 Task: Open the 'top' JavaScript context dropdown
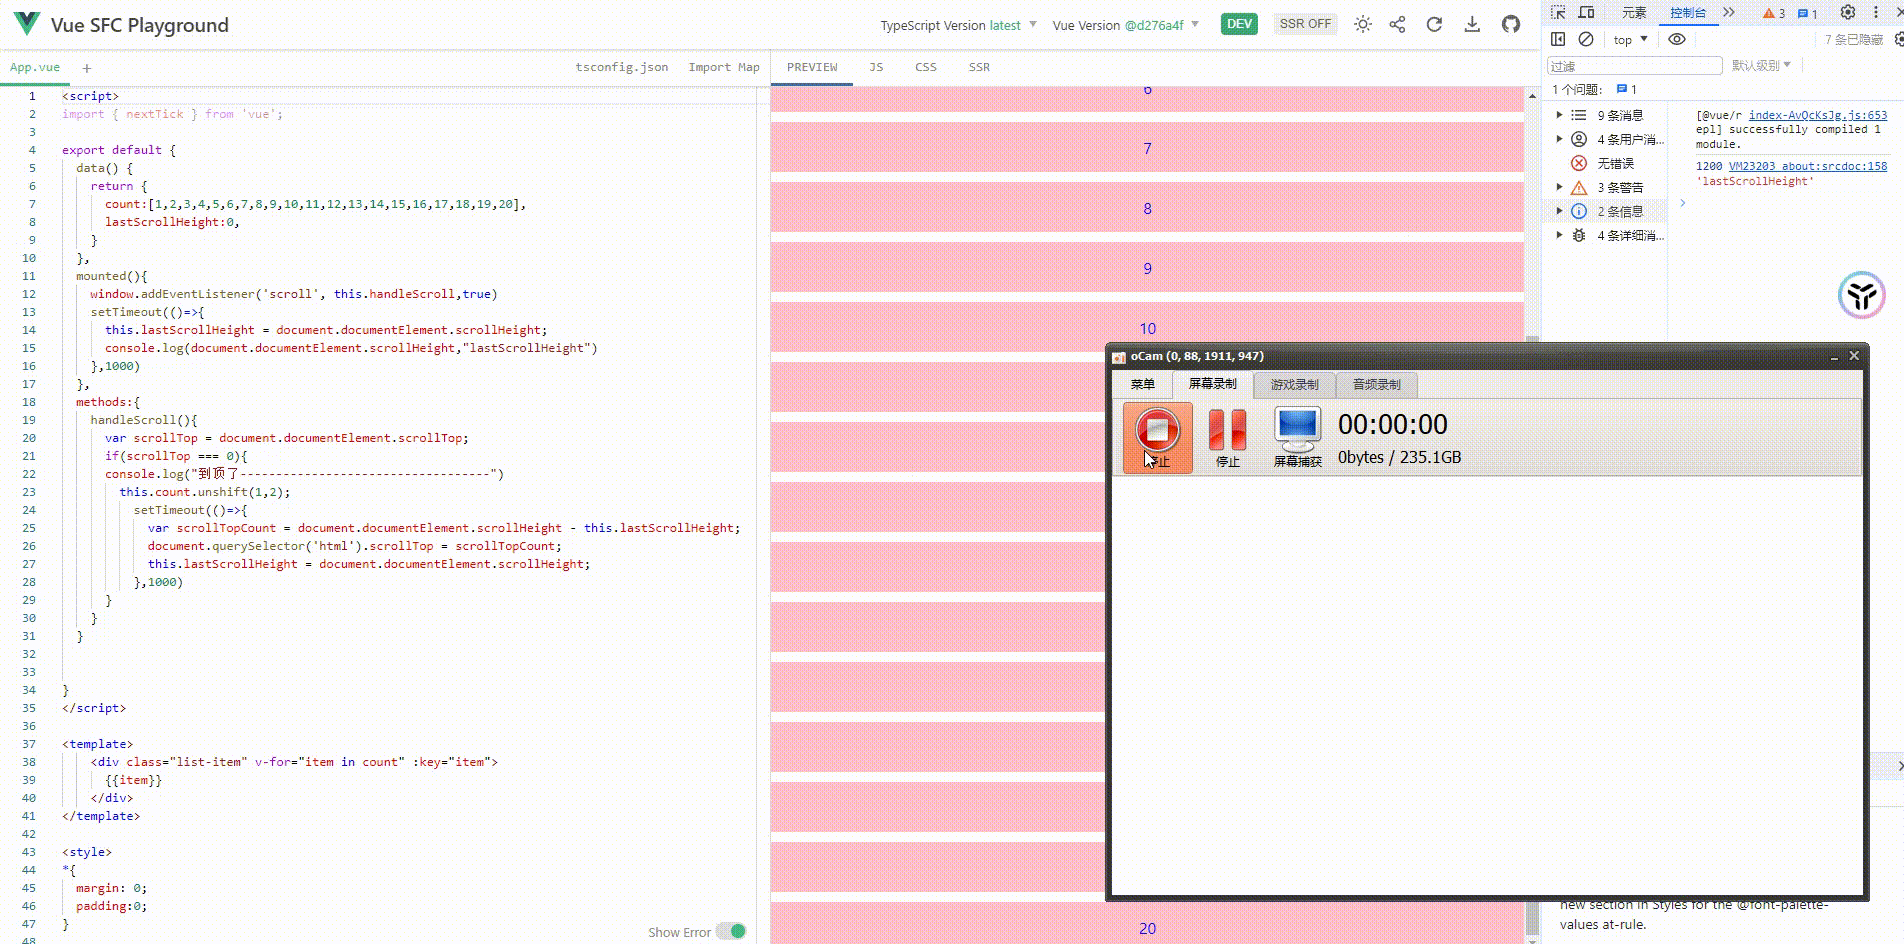tap(1630, 40)
